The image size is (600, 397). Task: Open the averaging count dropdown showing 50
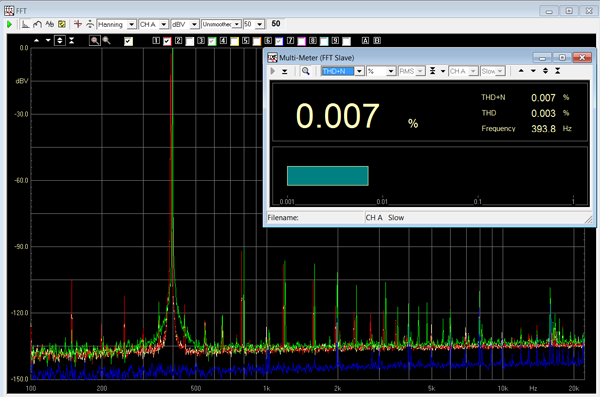(260, 25)
